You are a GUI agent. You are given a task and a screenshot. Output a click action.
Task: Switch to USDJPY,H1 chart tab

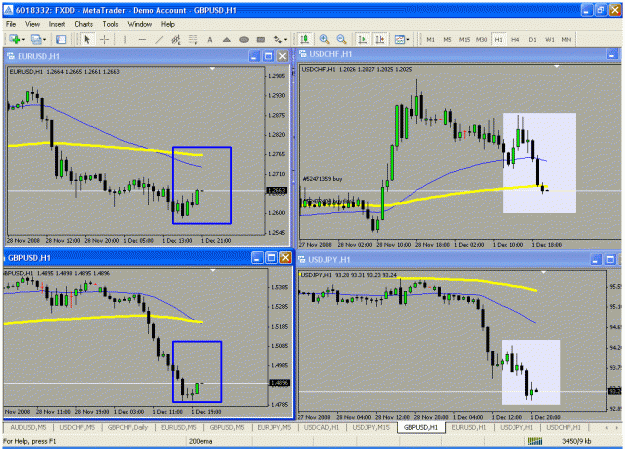517,427
